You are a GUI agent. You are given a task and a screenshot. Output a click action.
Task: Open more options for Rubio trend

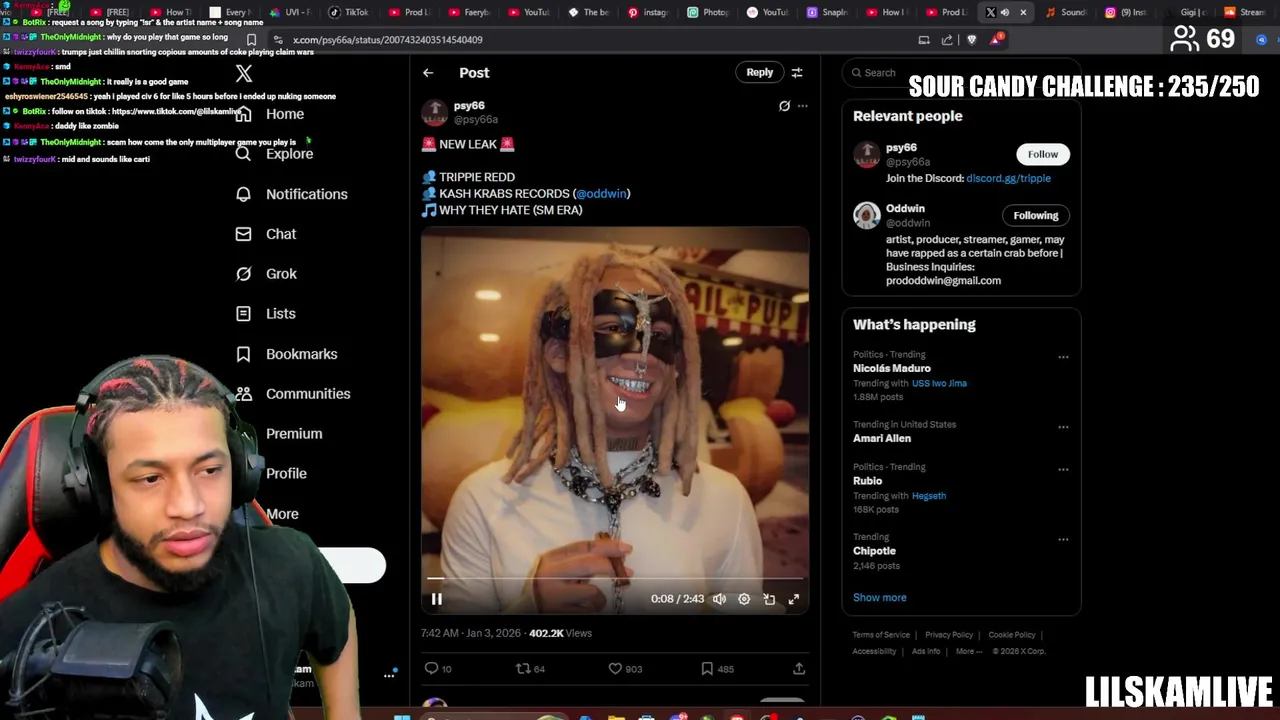[x=1063, y=469]
